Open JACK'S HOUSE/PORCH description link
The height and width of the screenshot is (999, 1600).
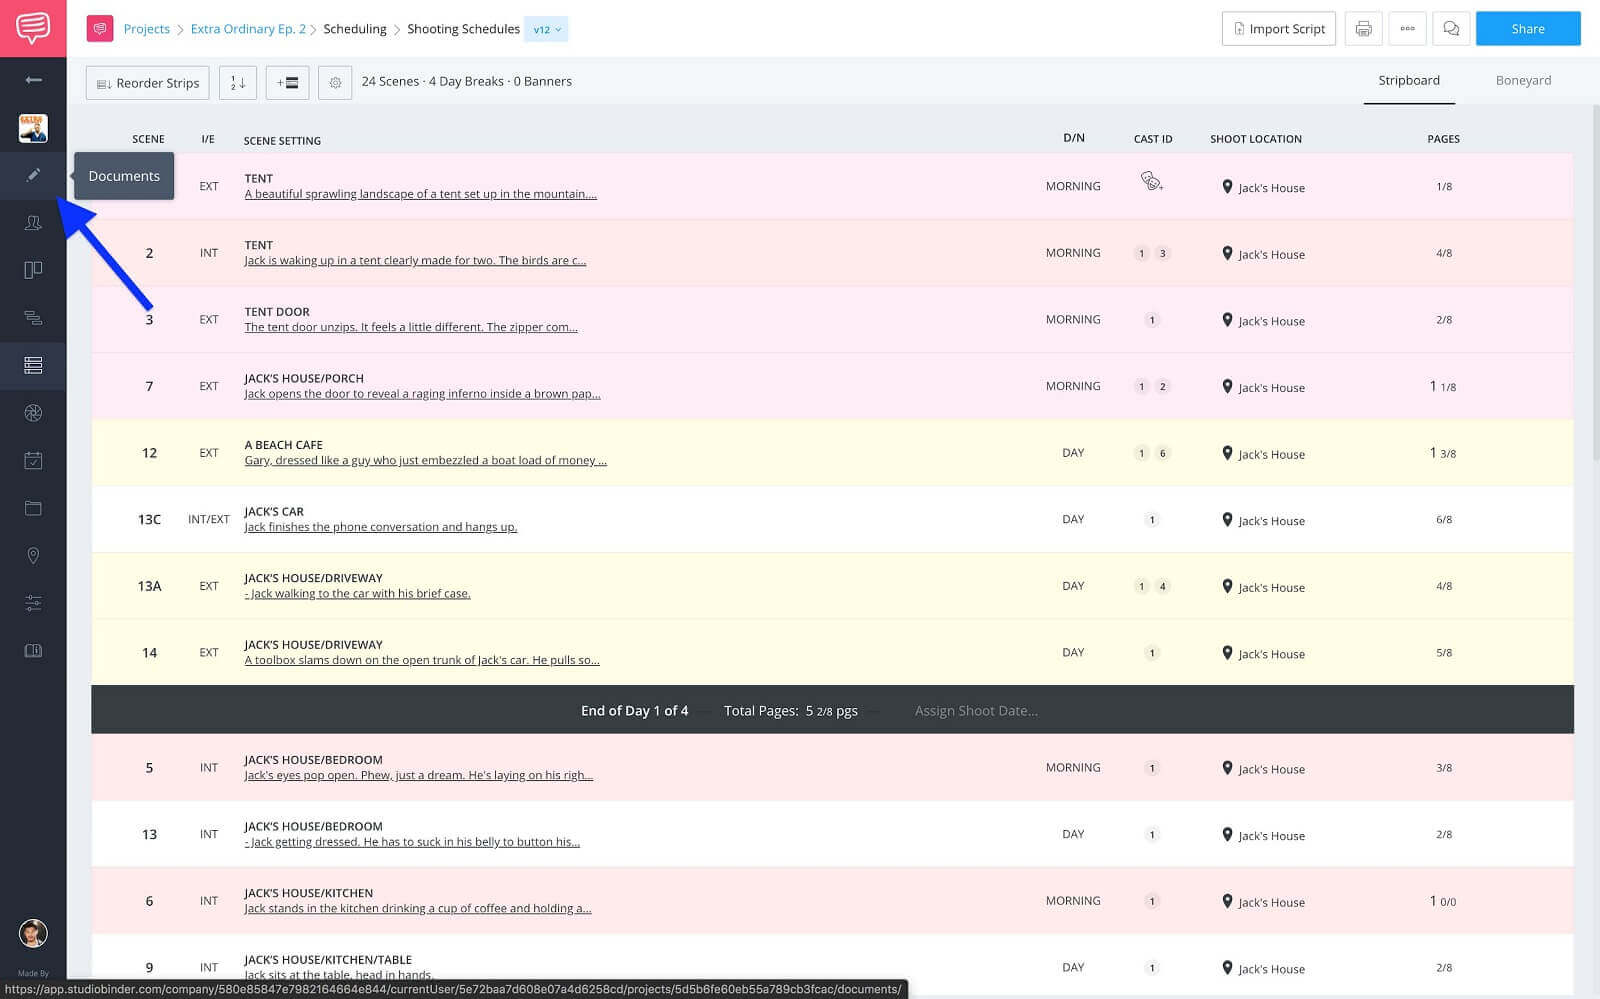(422, 394)
